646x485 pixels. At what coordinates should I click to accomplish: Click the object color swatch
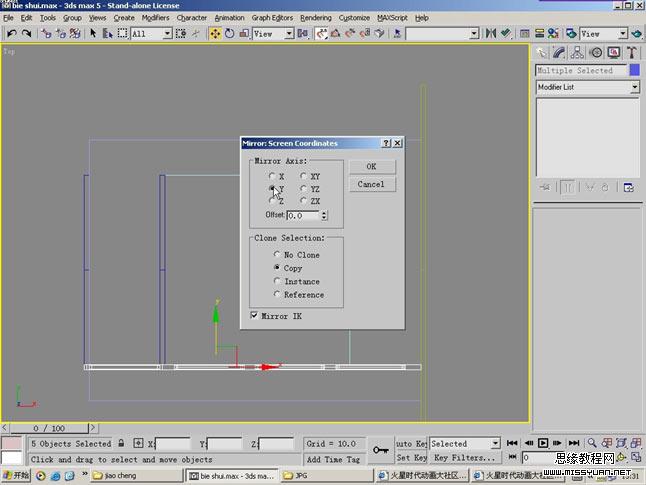(635, 70)
